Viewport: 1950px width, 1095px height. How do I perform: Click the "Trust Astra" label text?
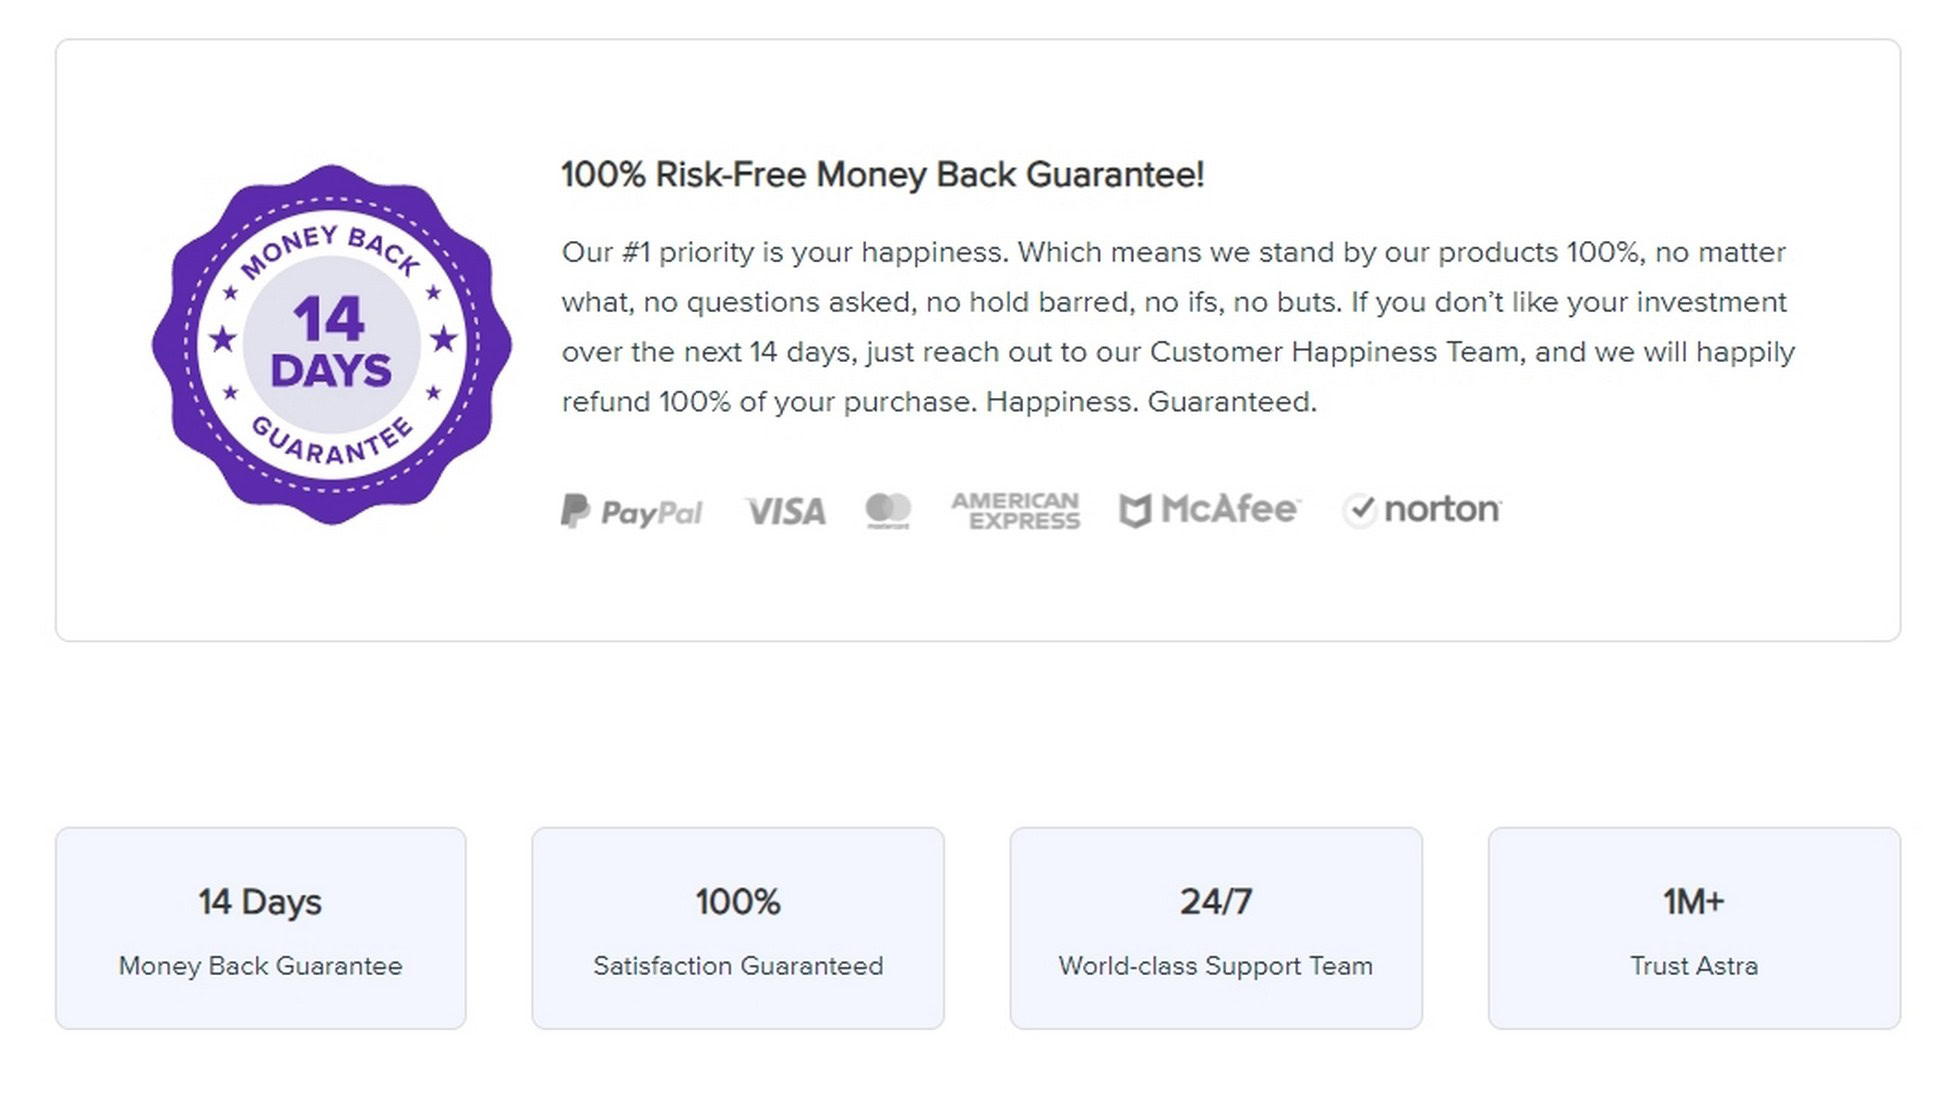pyautogui.click(x=1694, y=966)
